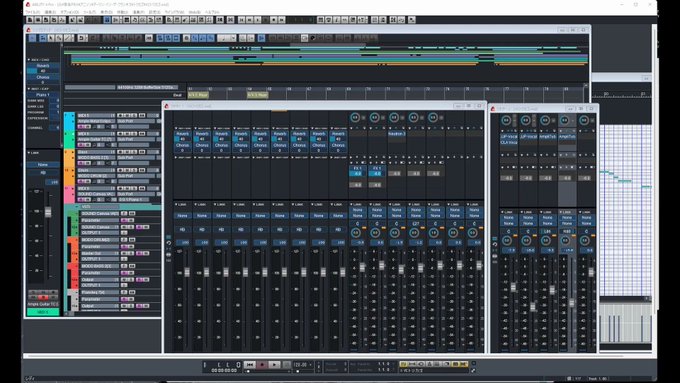This screenshot has height=383, width=680.
Task: Click the undo arrow icon in song editor toolbar
Action: pyautogui.click(x=82, y=38)
